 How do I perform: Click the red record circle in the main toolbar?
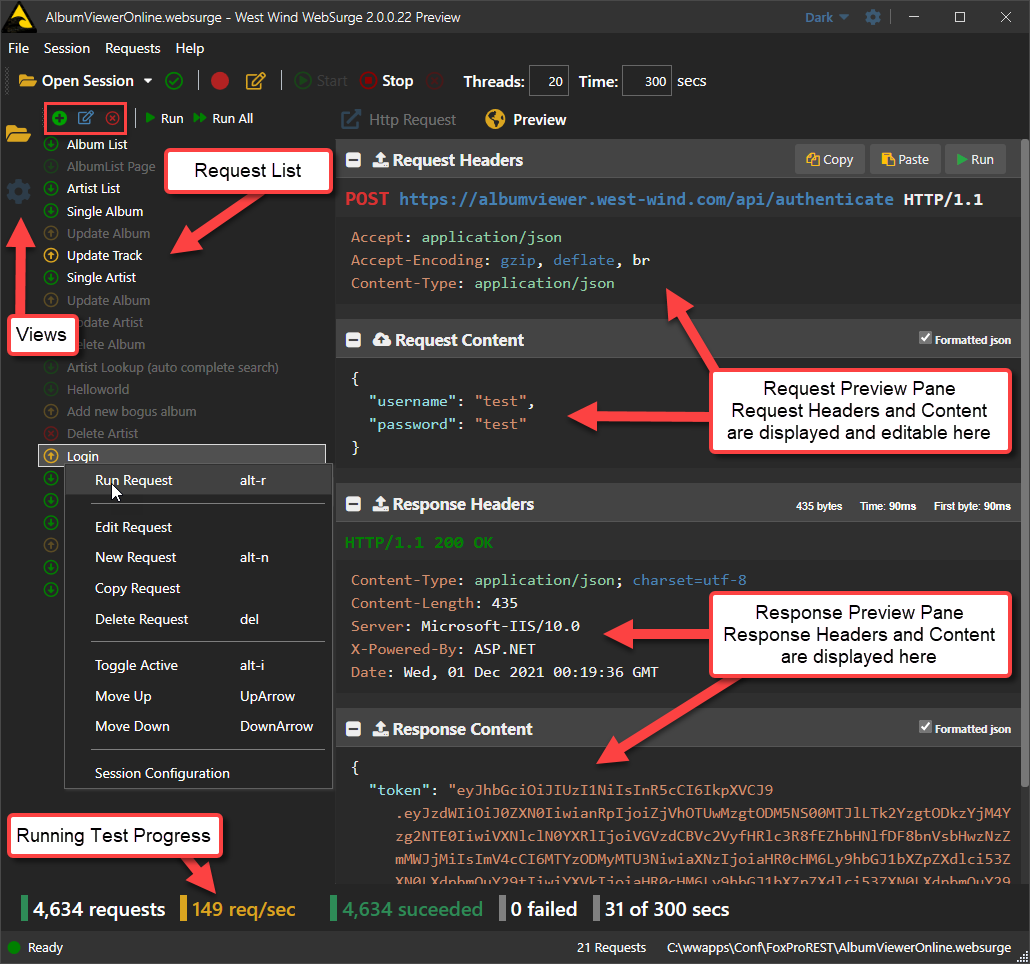[x=220, y=81]
